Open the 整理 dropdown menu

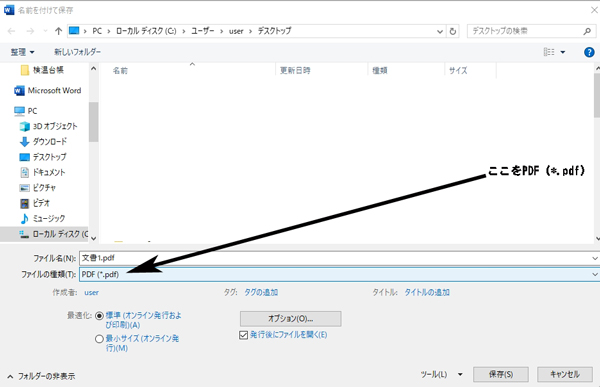(x=22, y=52)
